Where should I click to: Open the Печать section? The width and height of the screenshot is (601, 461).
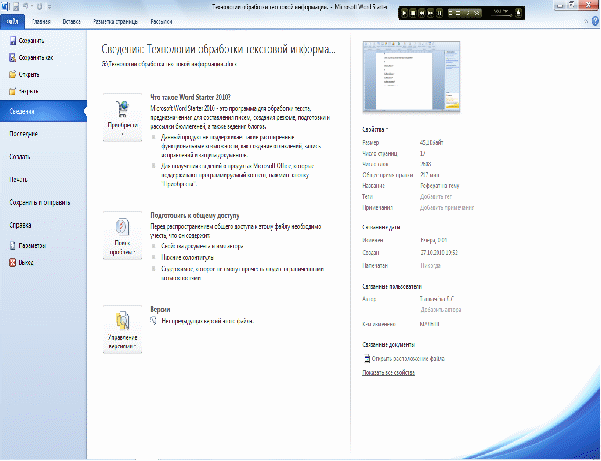click(18, 179)
